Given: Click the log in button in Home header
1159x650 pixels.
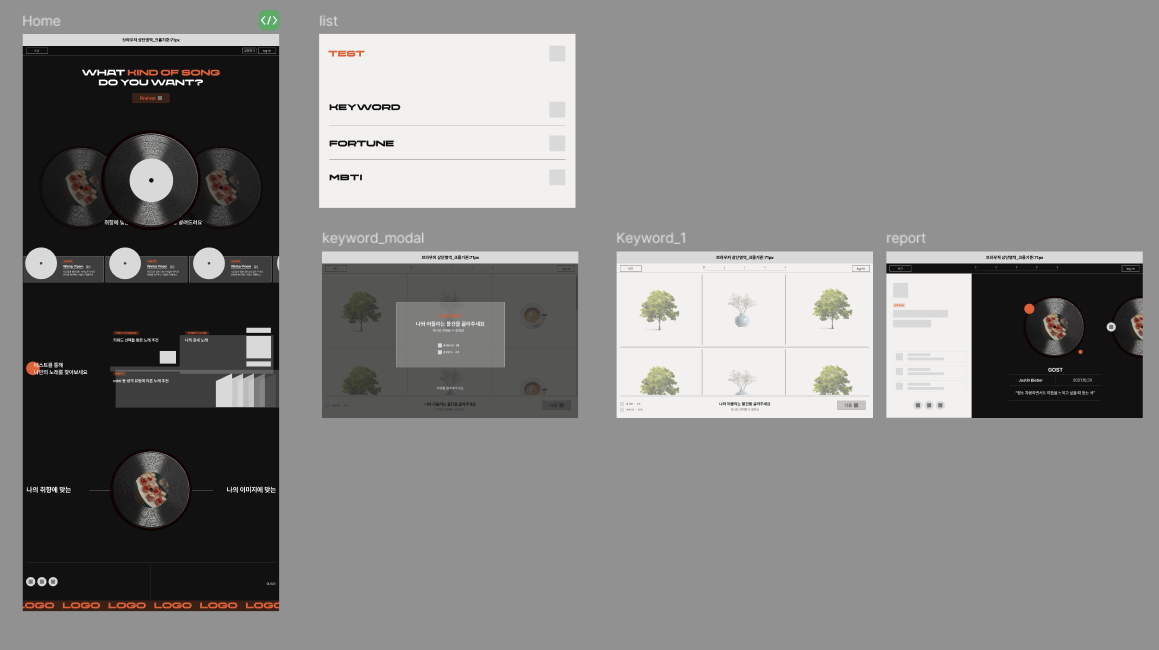Looking at the screenshot, I should pos(268,51).
